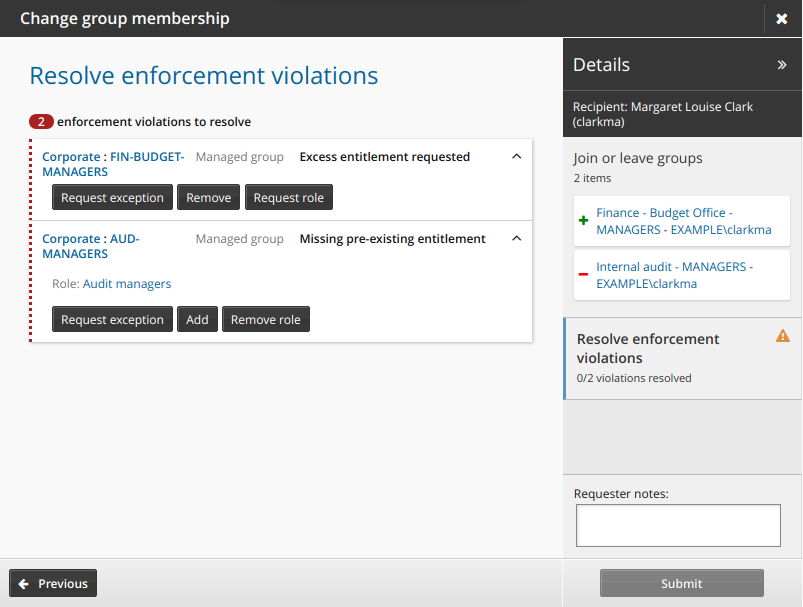The height and width of the screenshot is (607, 803).
Task: Collapse the AUD-MANAGERS violation row
Action: coord(516,239)
